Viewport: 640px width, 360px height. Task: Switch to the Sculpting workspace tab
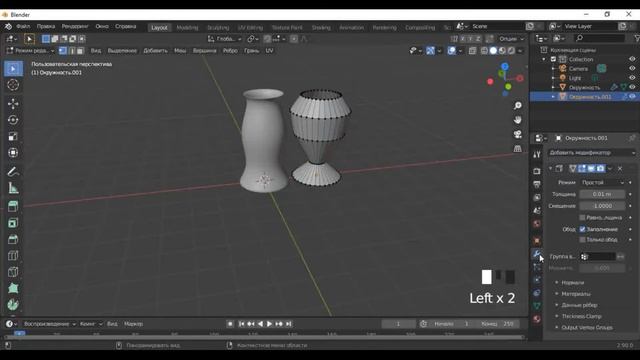pos(218,27)
